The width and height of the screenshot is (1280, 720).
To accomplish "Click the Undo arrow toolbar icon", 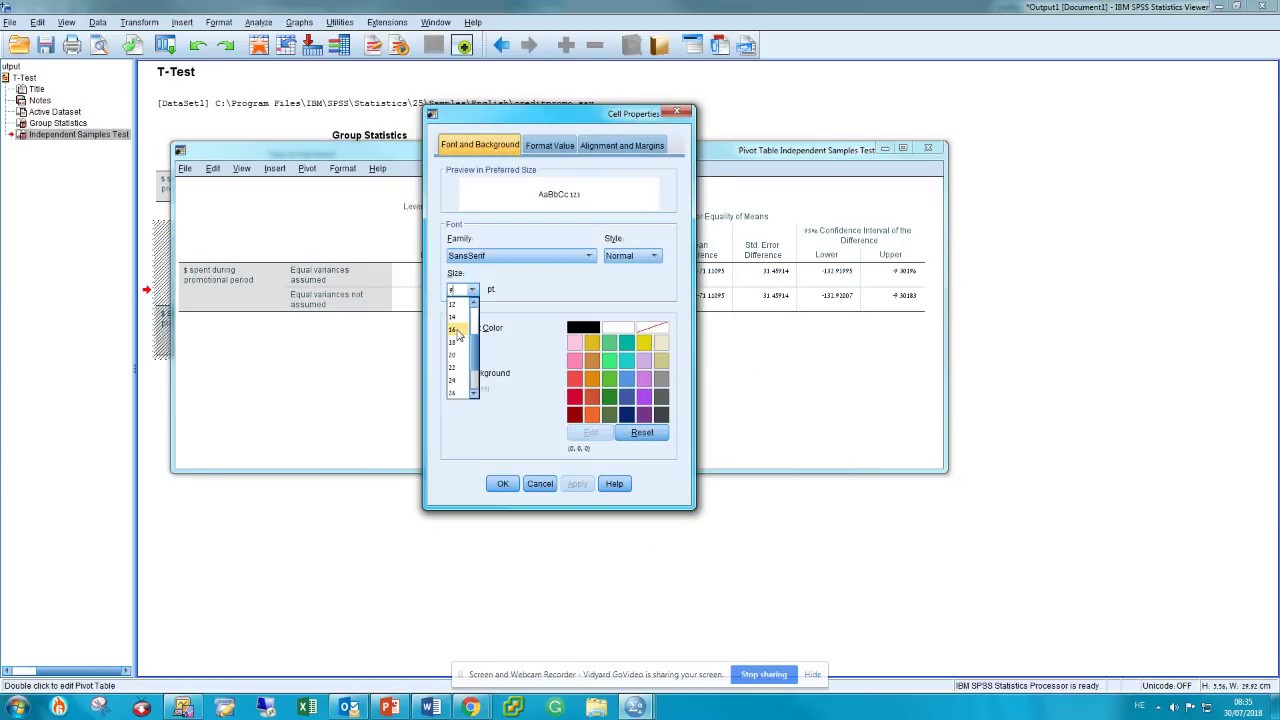I will (x=198, y=45).
